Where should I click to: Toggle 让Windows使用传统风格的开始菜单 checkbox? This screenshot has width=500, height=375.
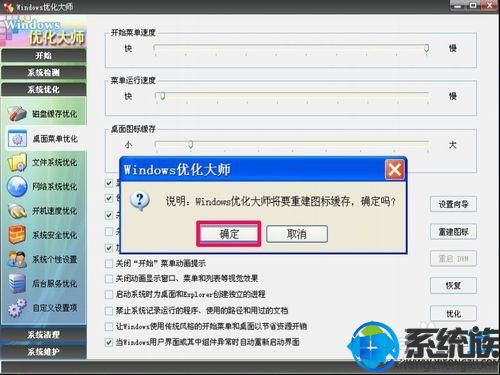pyautogui.click(x=109, y=326)
